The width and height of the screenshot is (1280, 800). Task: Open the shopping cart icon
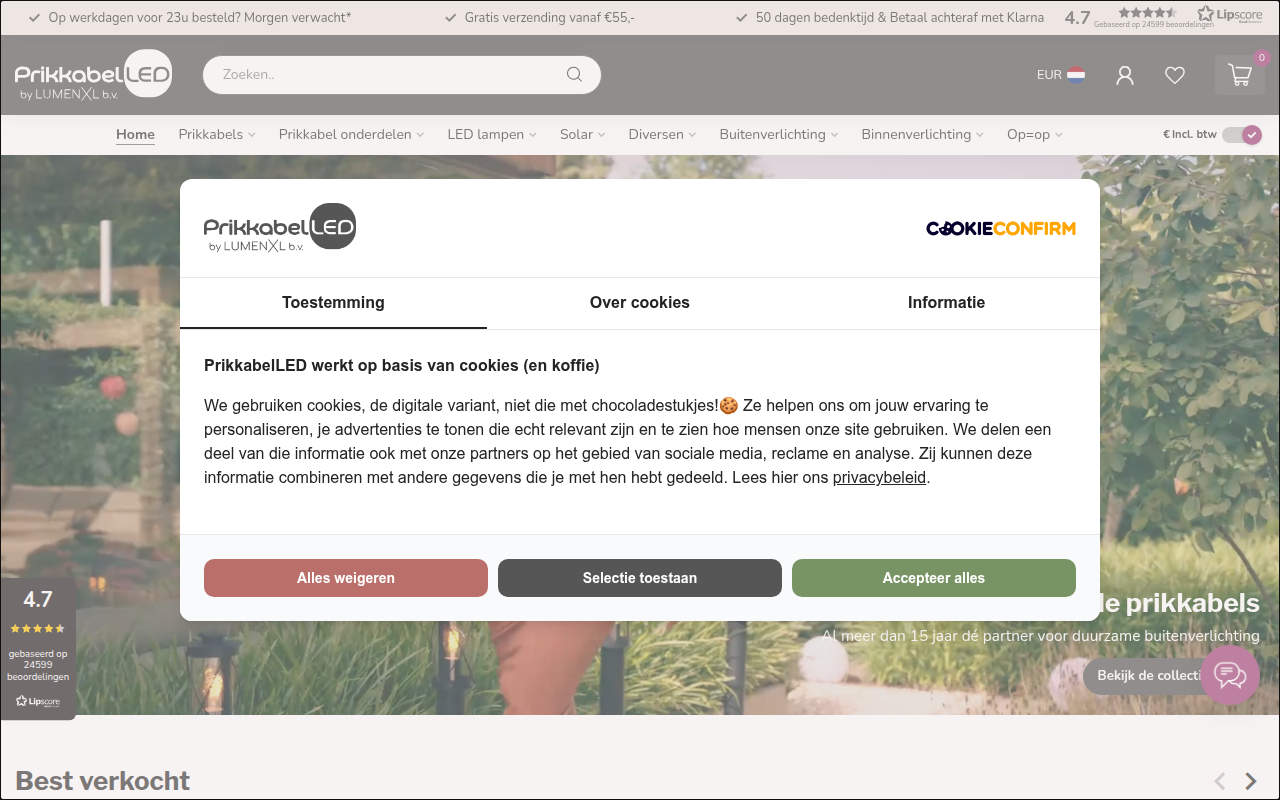[1240, 75]
